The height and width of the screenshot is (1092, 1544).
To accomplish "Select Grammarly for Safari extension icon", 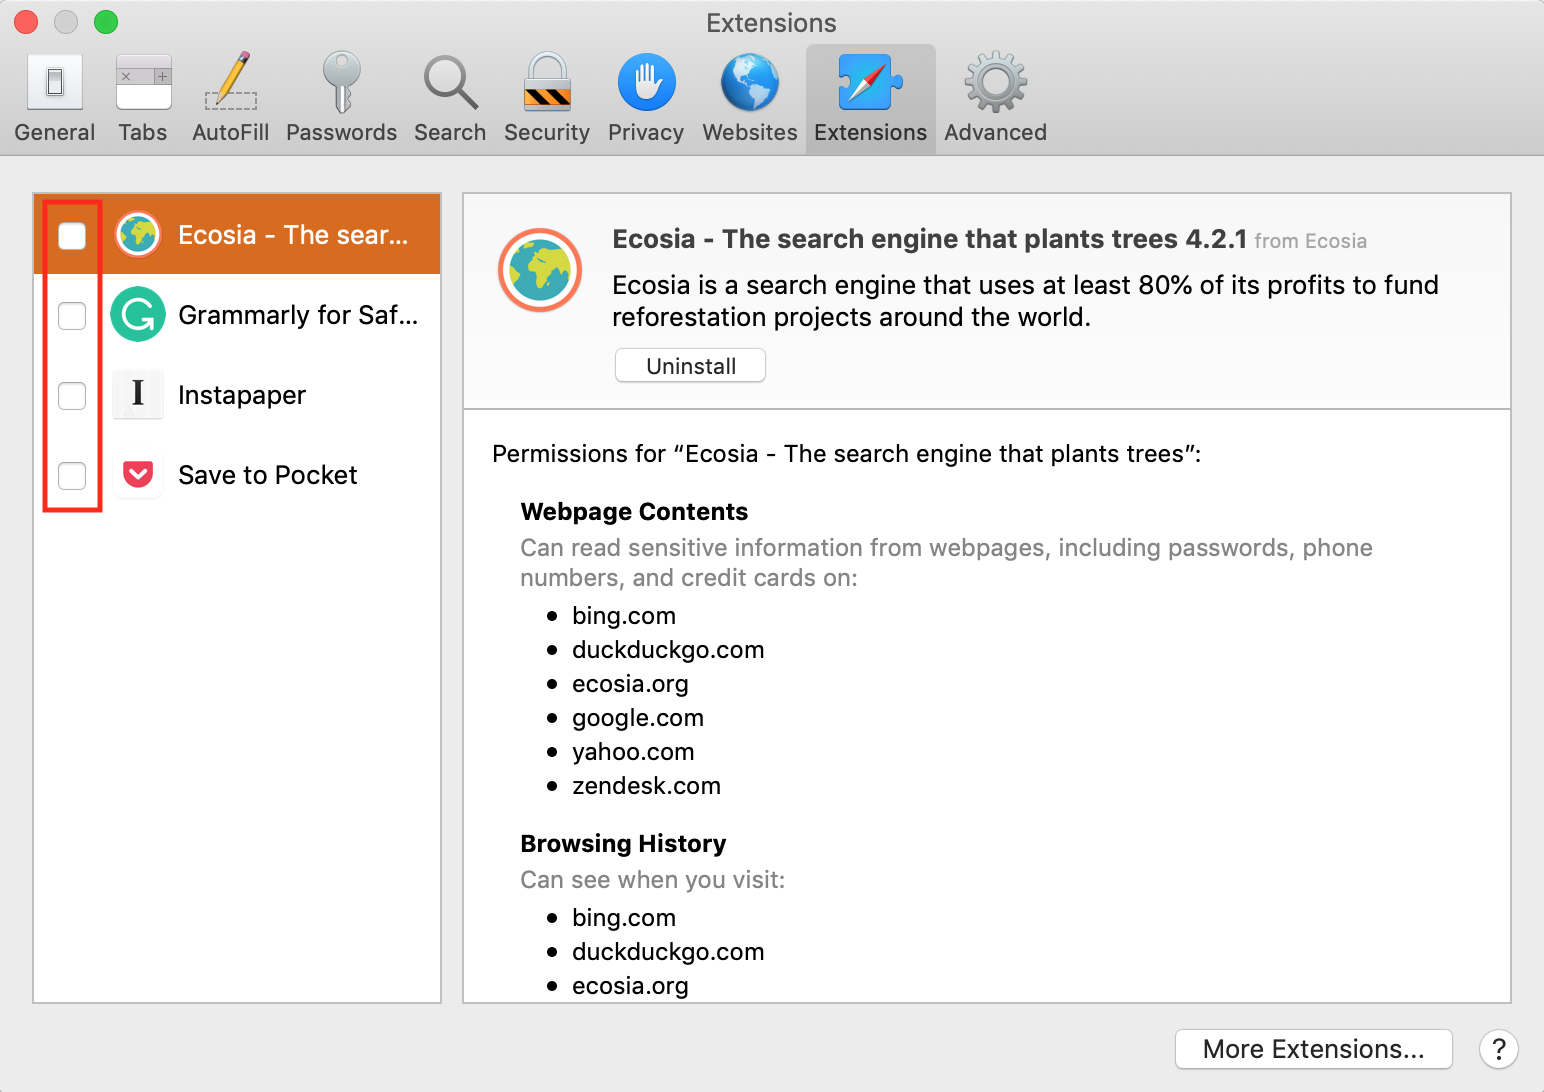I will [138, 315].
